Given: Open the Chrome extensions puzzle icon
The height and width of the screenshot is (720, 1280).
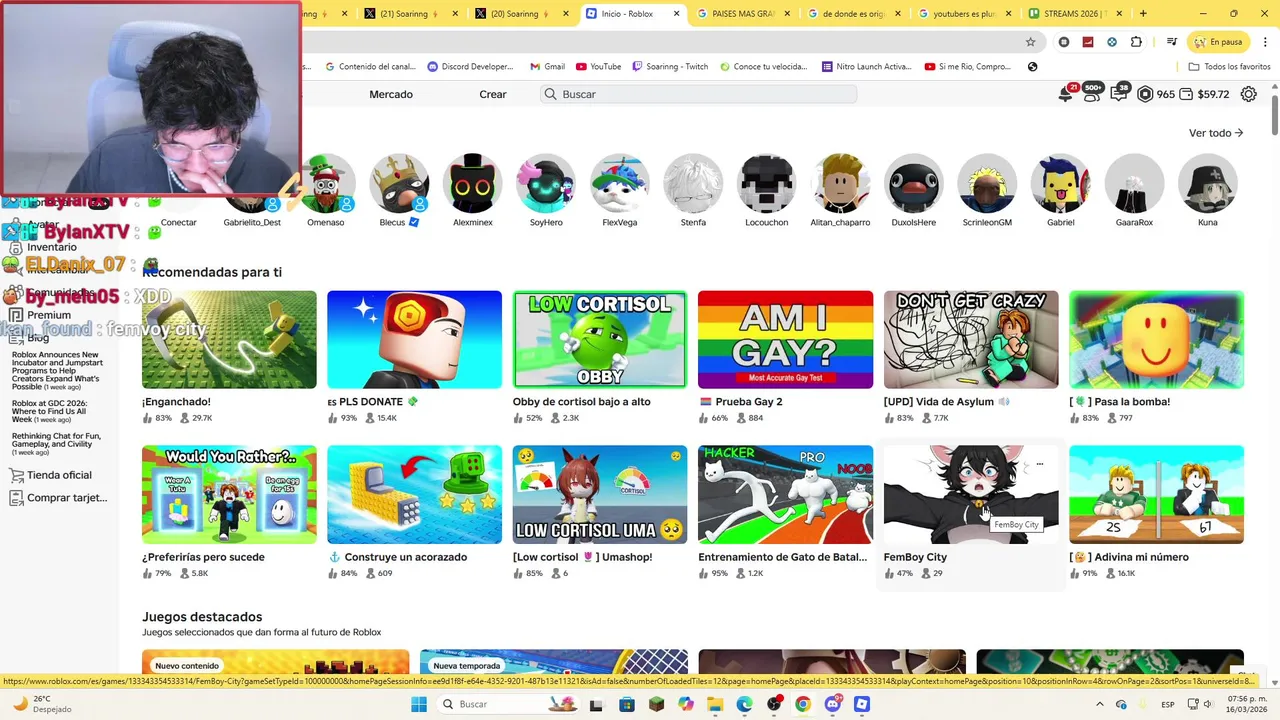Looking at the screenshot, I should (x=1136, y=42).
